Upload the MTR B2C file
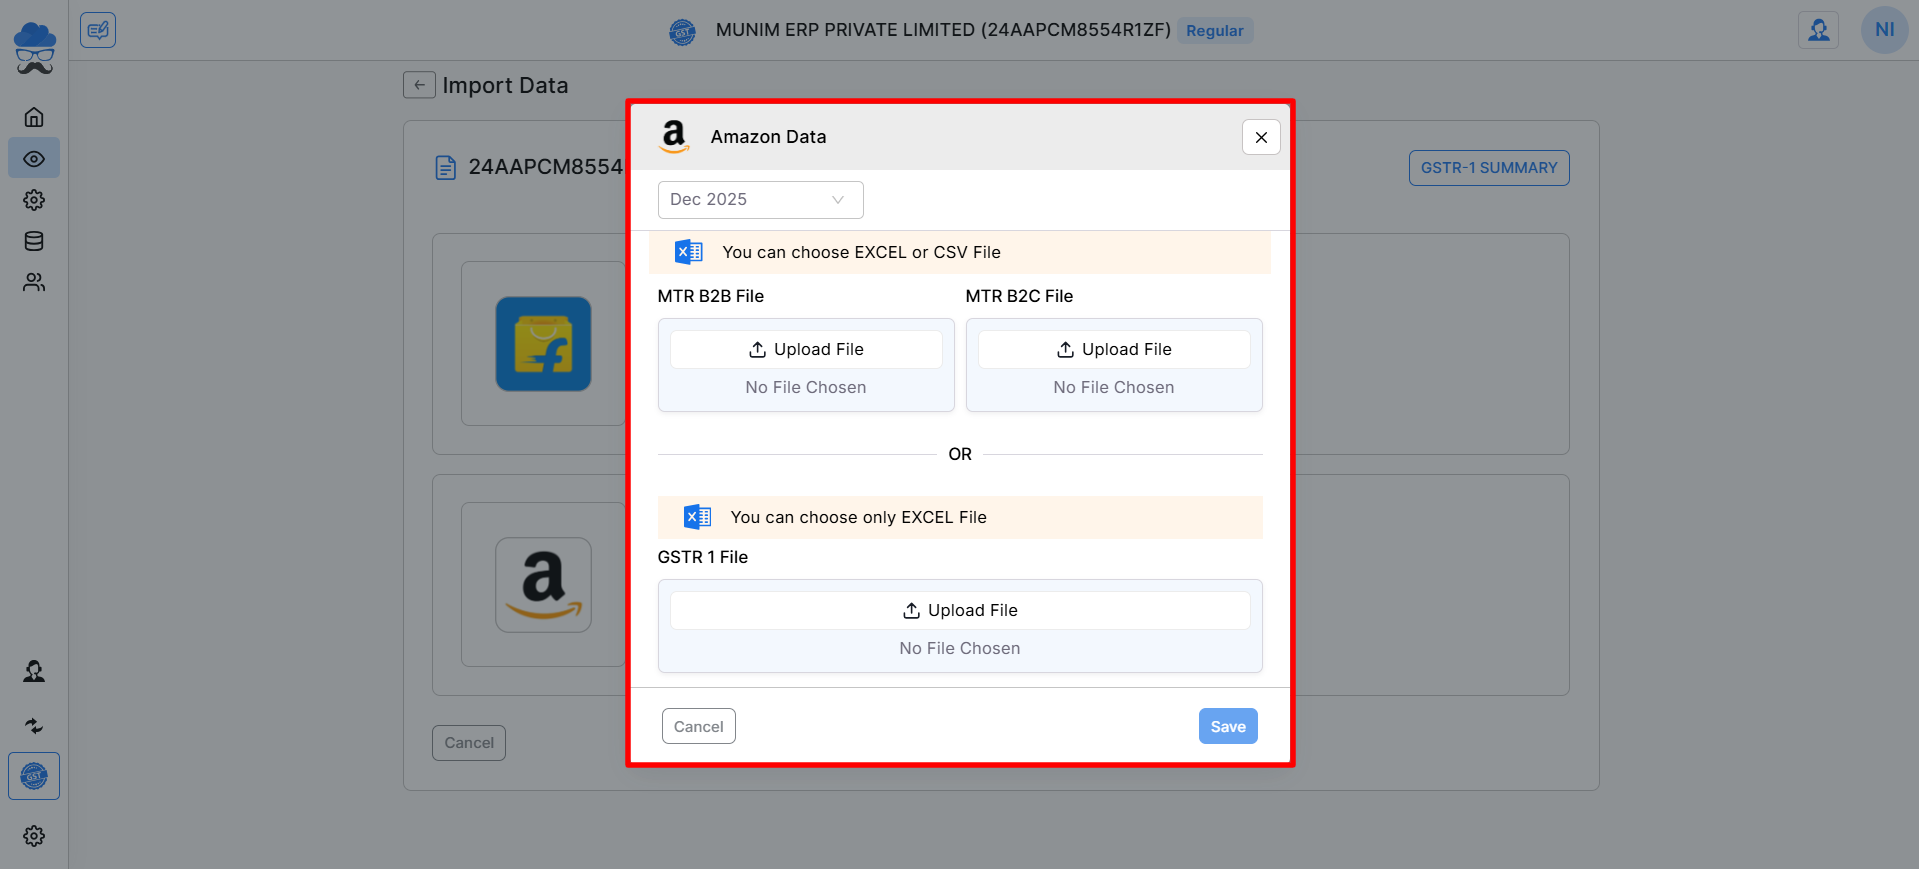The height and width of the screenshot is (869, 1919). pos(1114,350)
